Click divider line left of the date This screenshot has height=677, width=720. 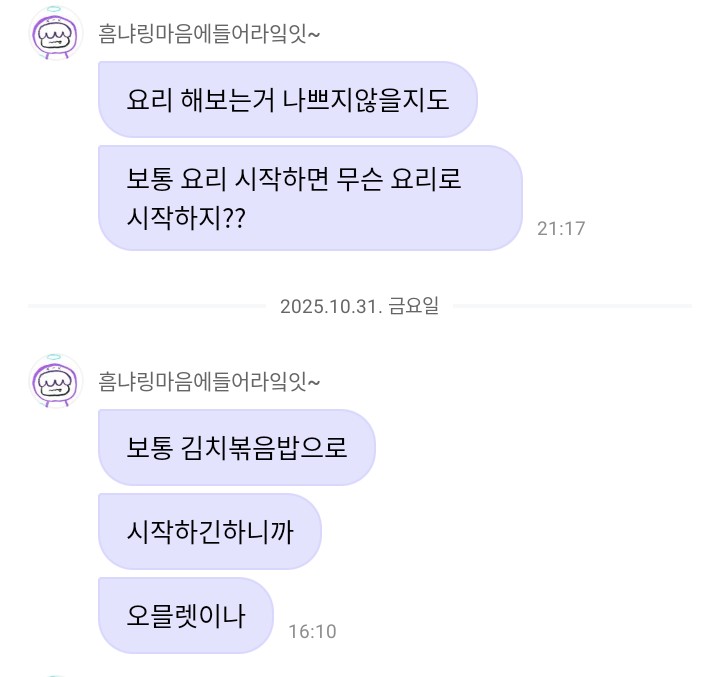click(148, 306)
